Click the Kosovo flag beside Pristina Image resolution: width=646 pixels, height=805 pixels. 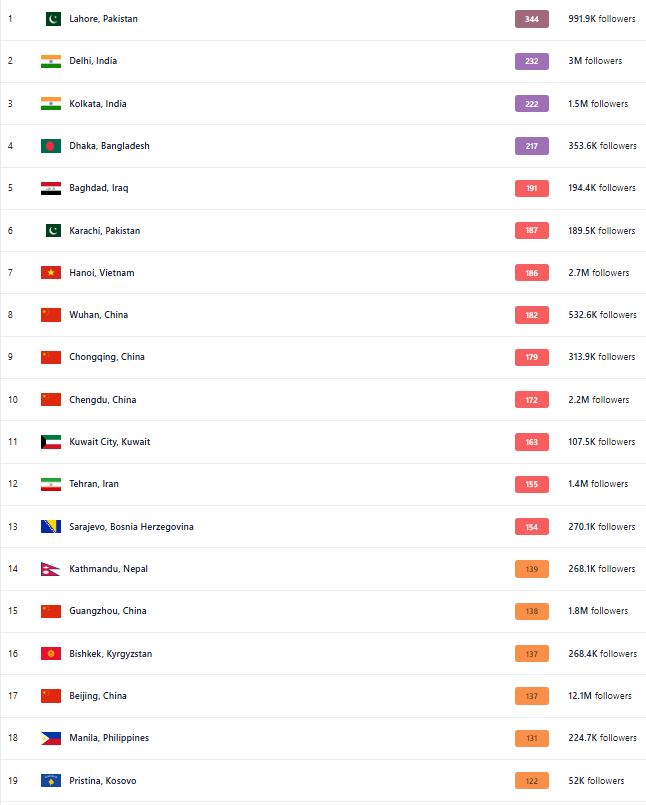click(x=51, y=781)
